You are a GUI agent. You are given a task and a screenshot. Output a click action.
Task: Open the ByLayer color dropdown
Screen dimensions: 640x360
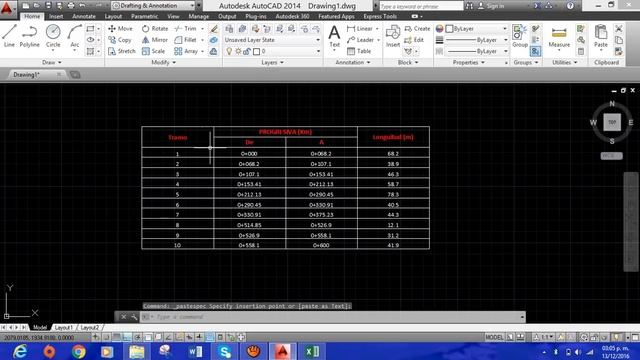point(477,29)
